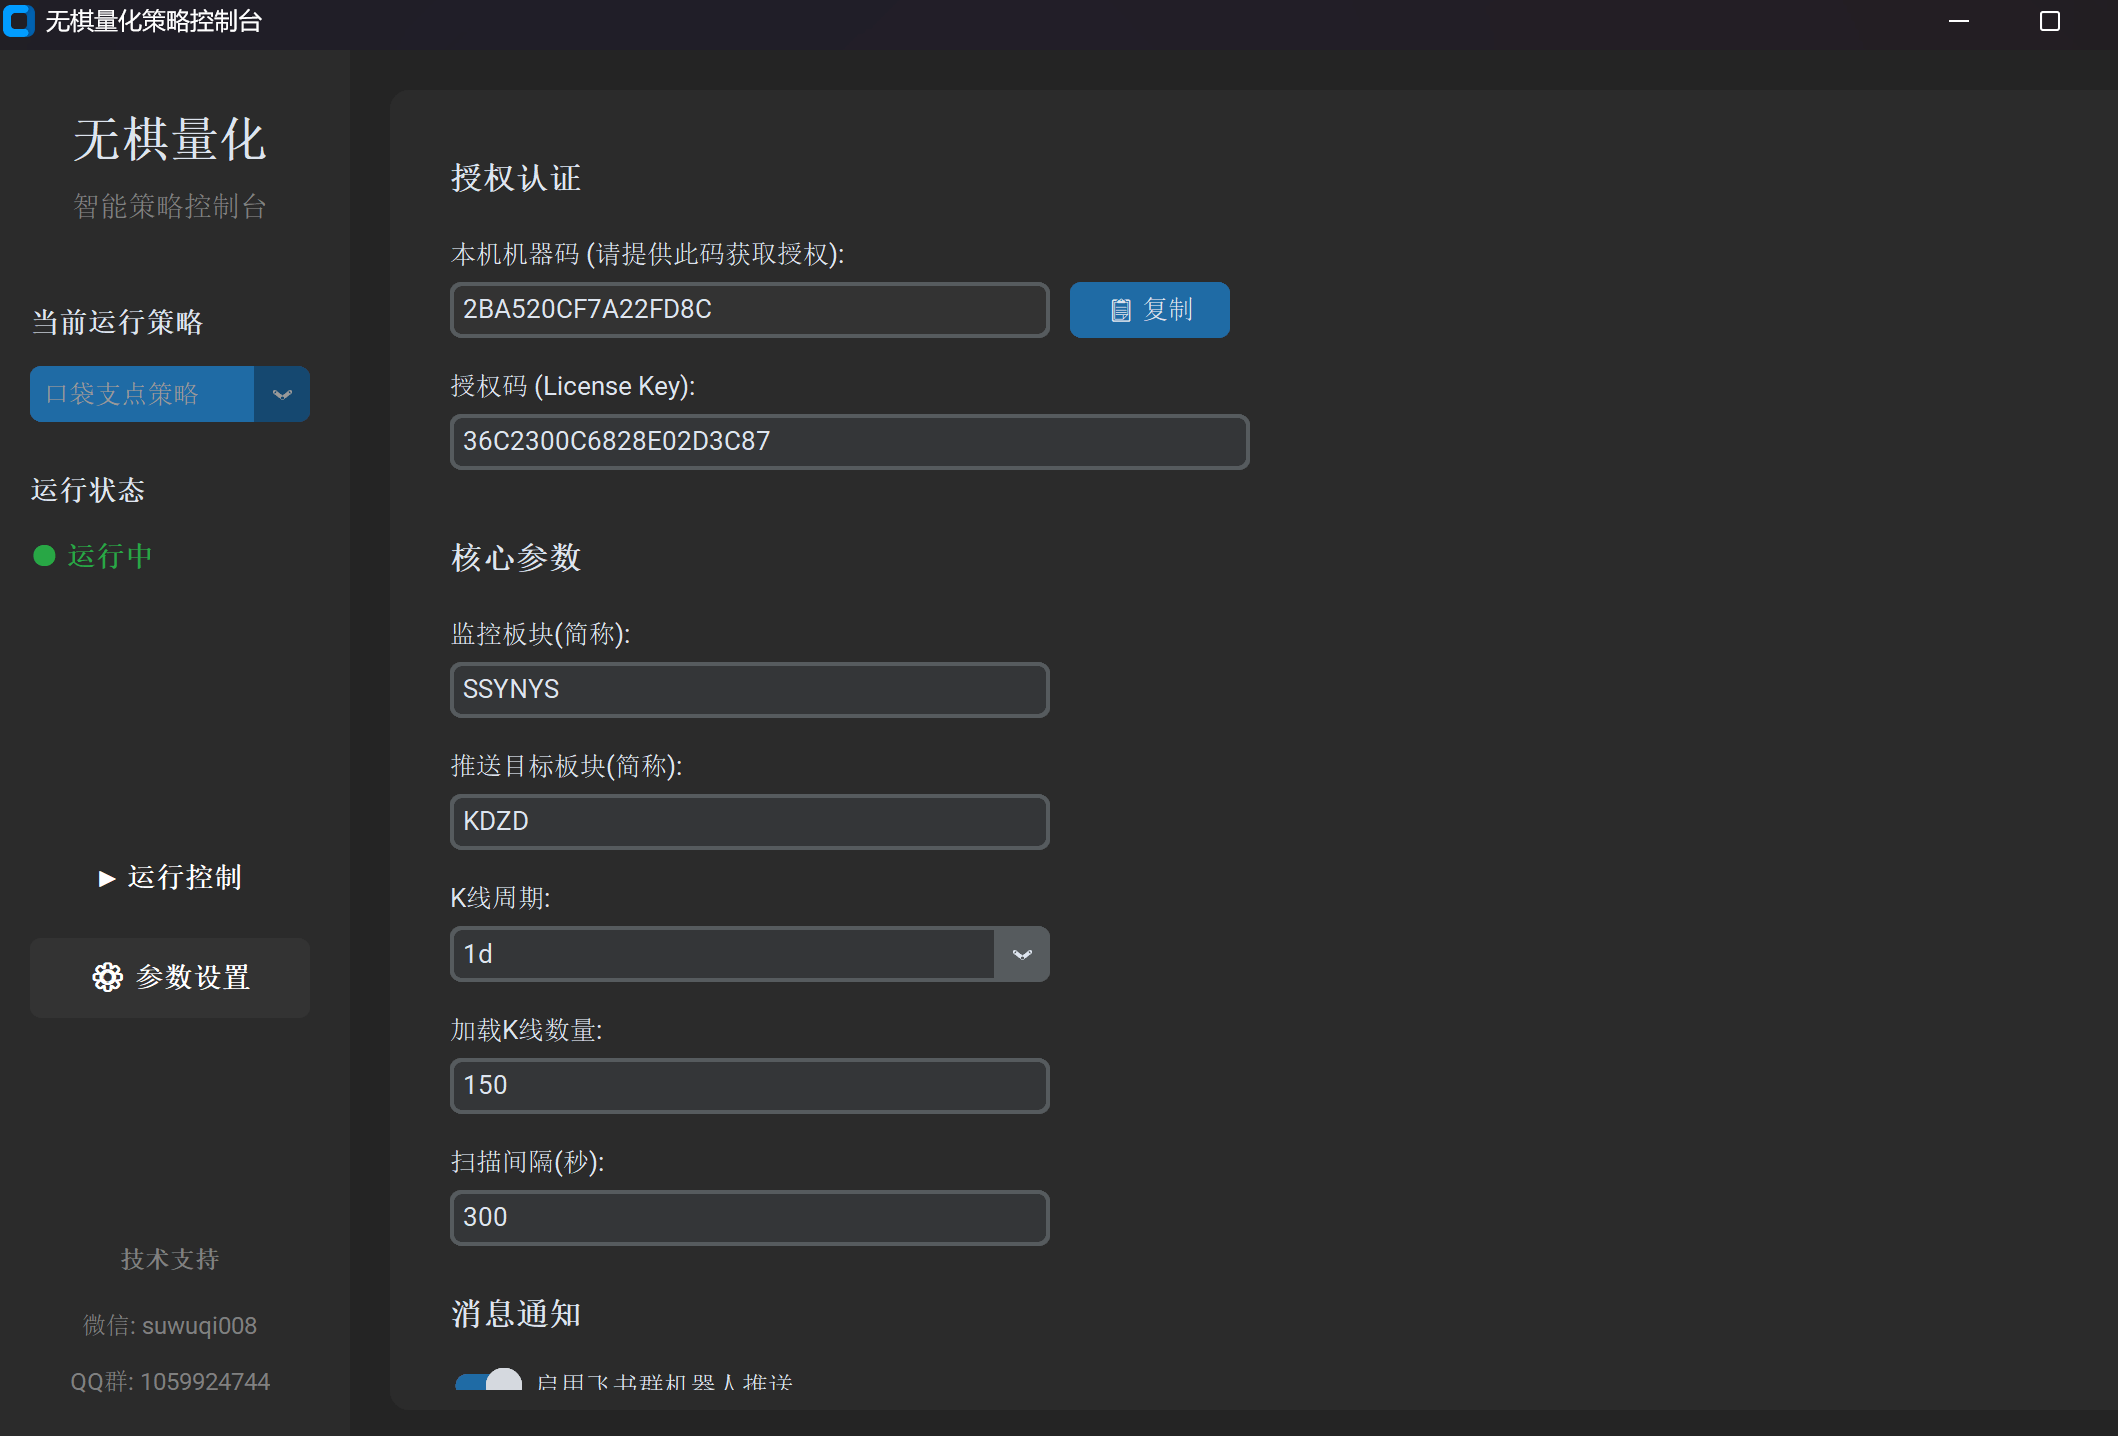Click the play triangle beside 运行控制

click(106, 878)
